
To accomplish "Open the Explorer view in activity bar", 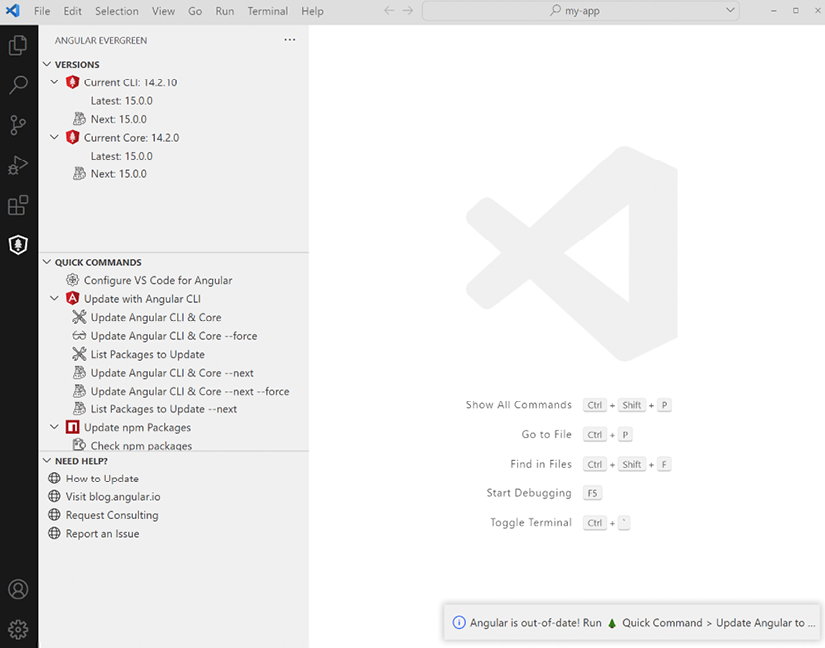I will 18,45.
